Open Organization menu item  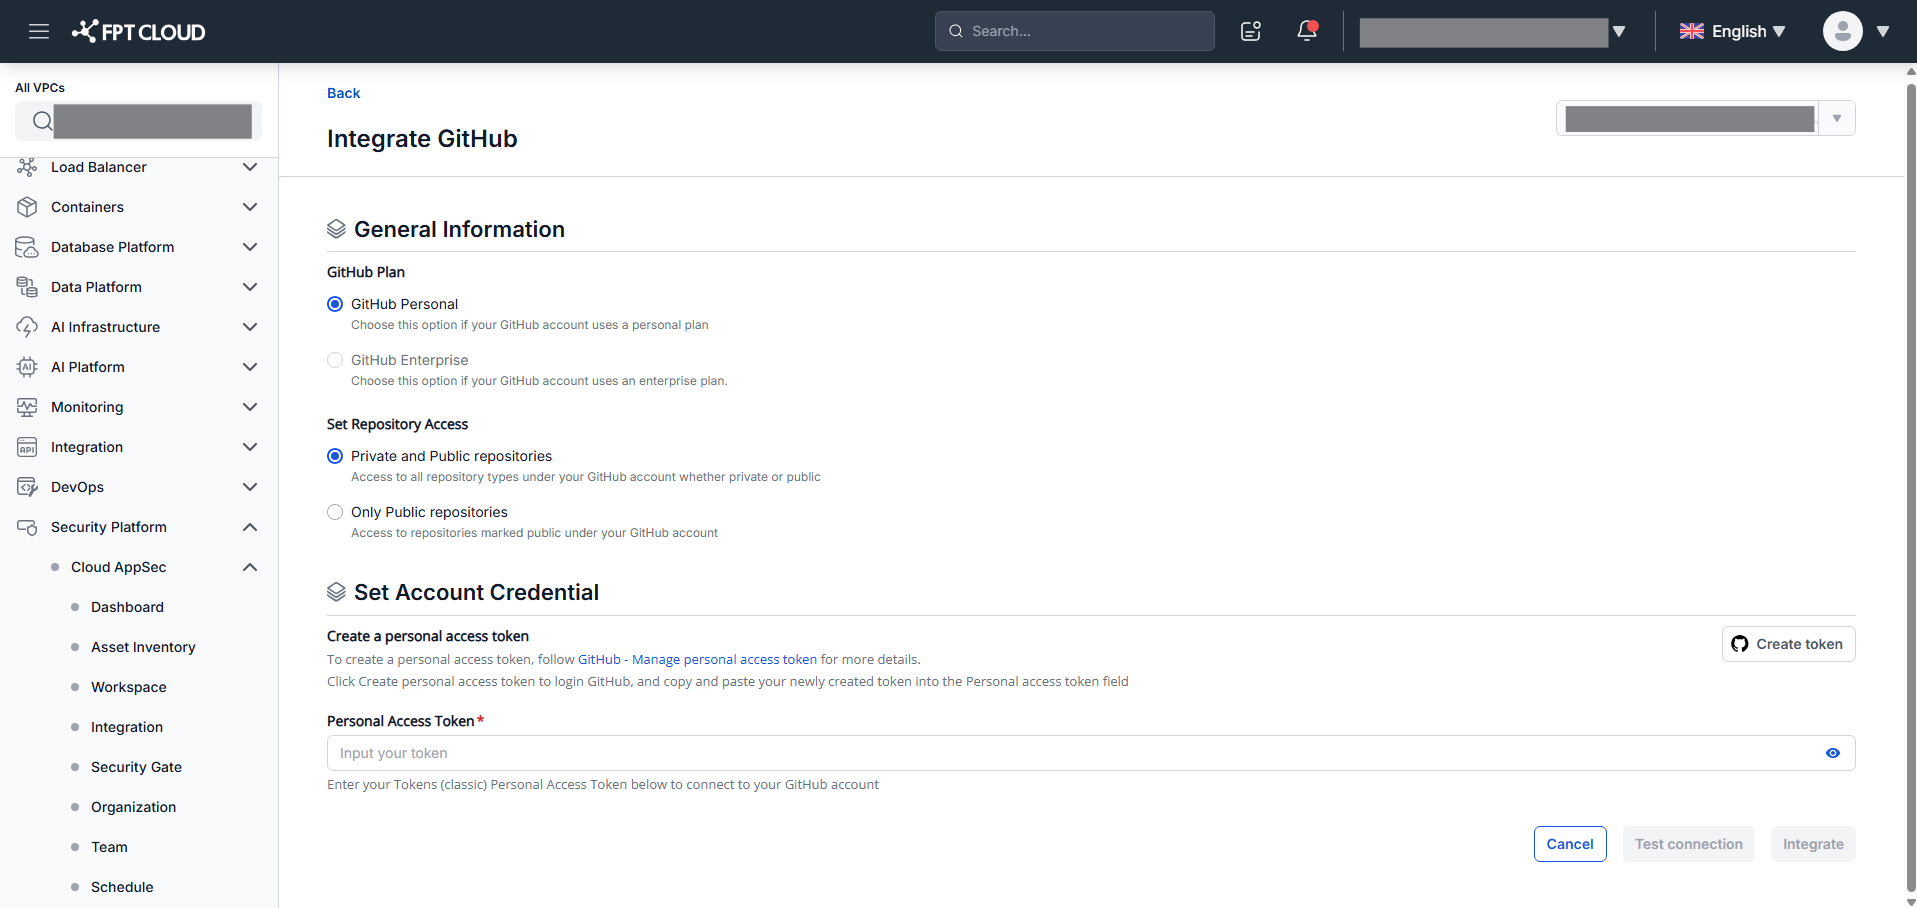coord(133,807)
